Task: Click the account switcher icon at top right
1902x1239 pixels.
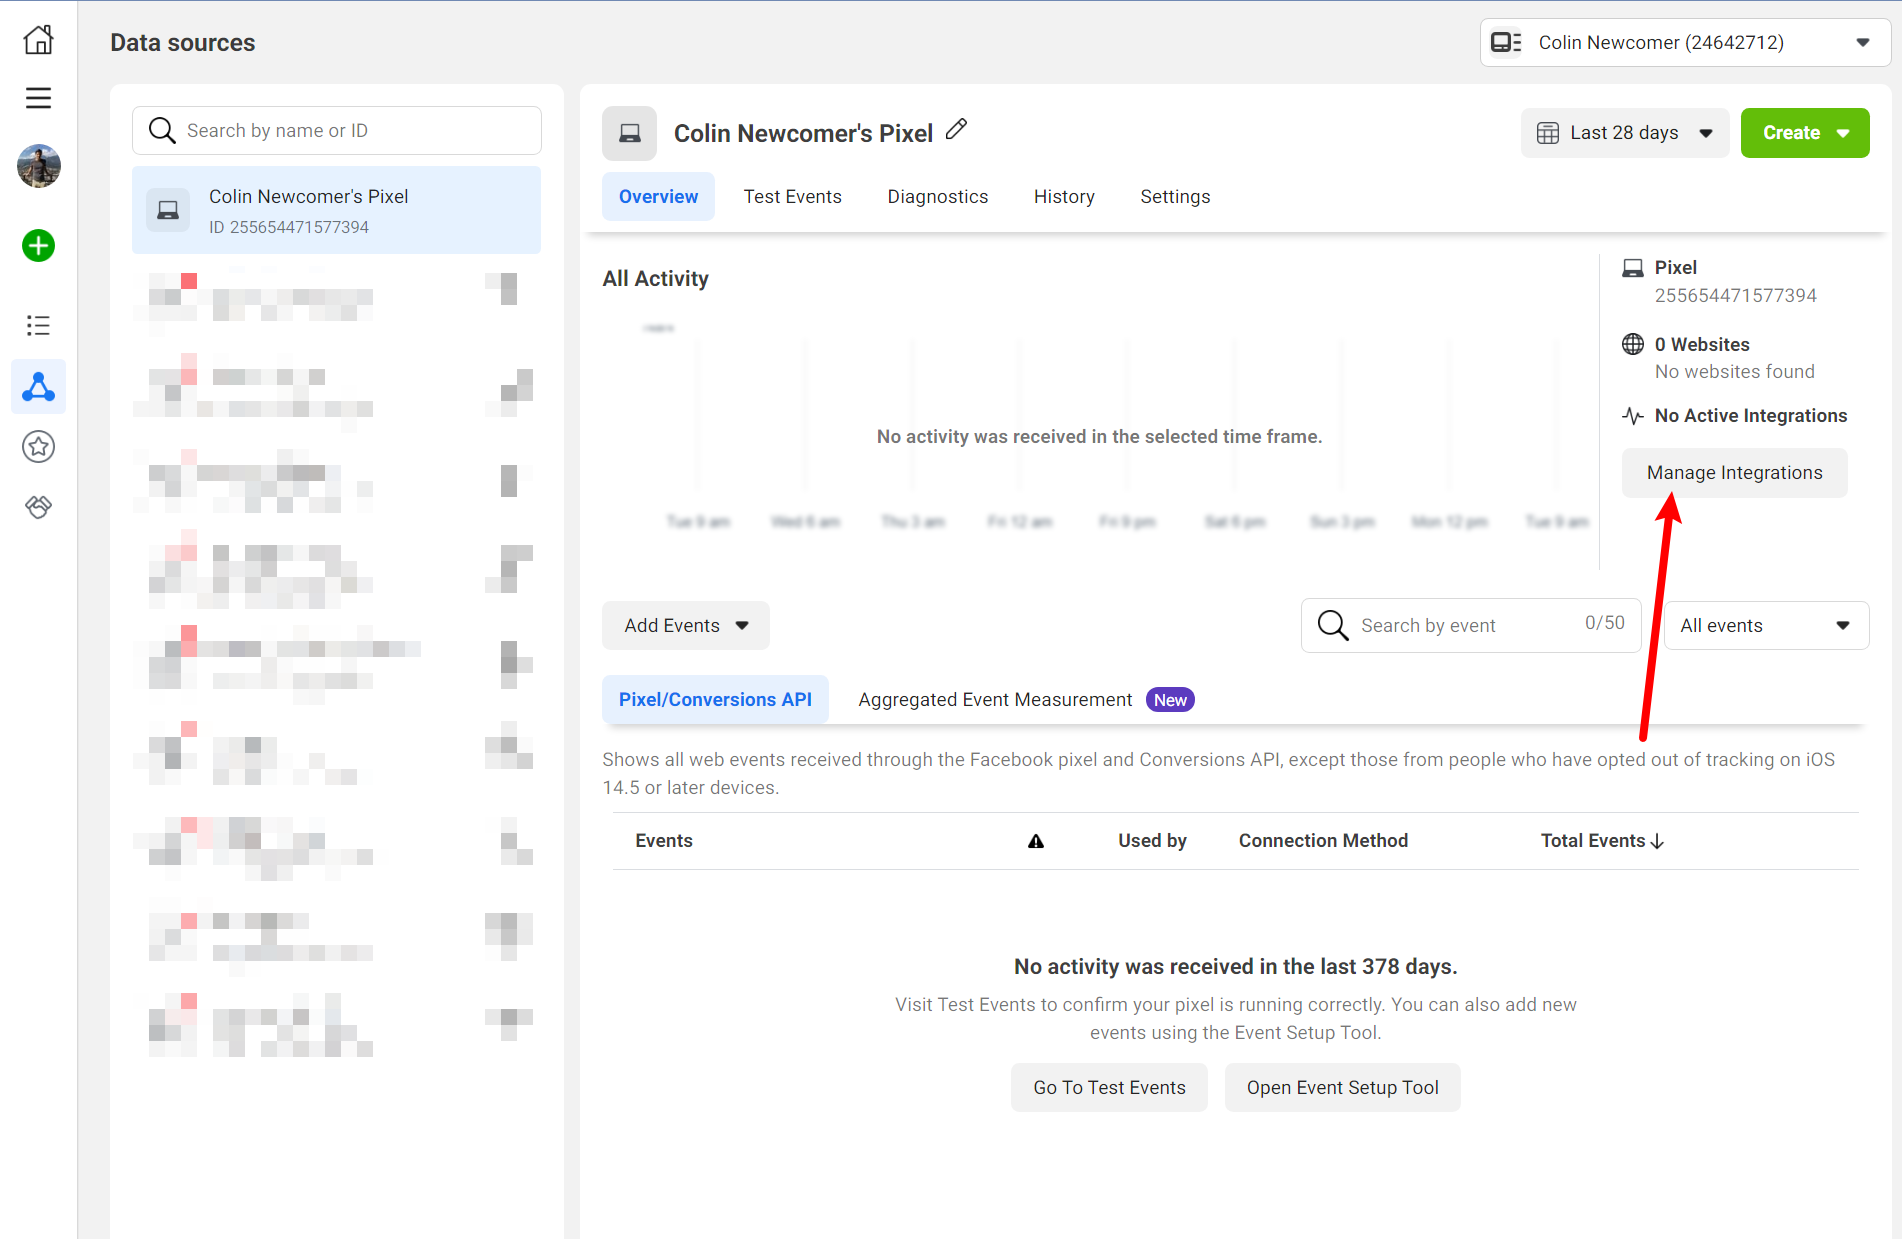Action: pos(1505,43)
